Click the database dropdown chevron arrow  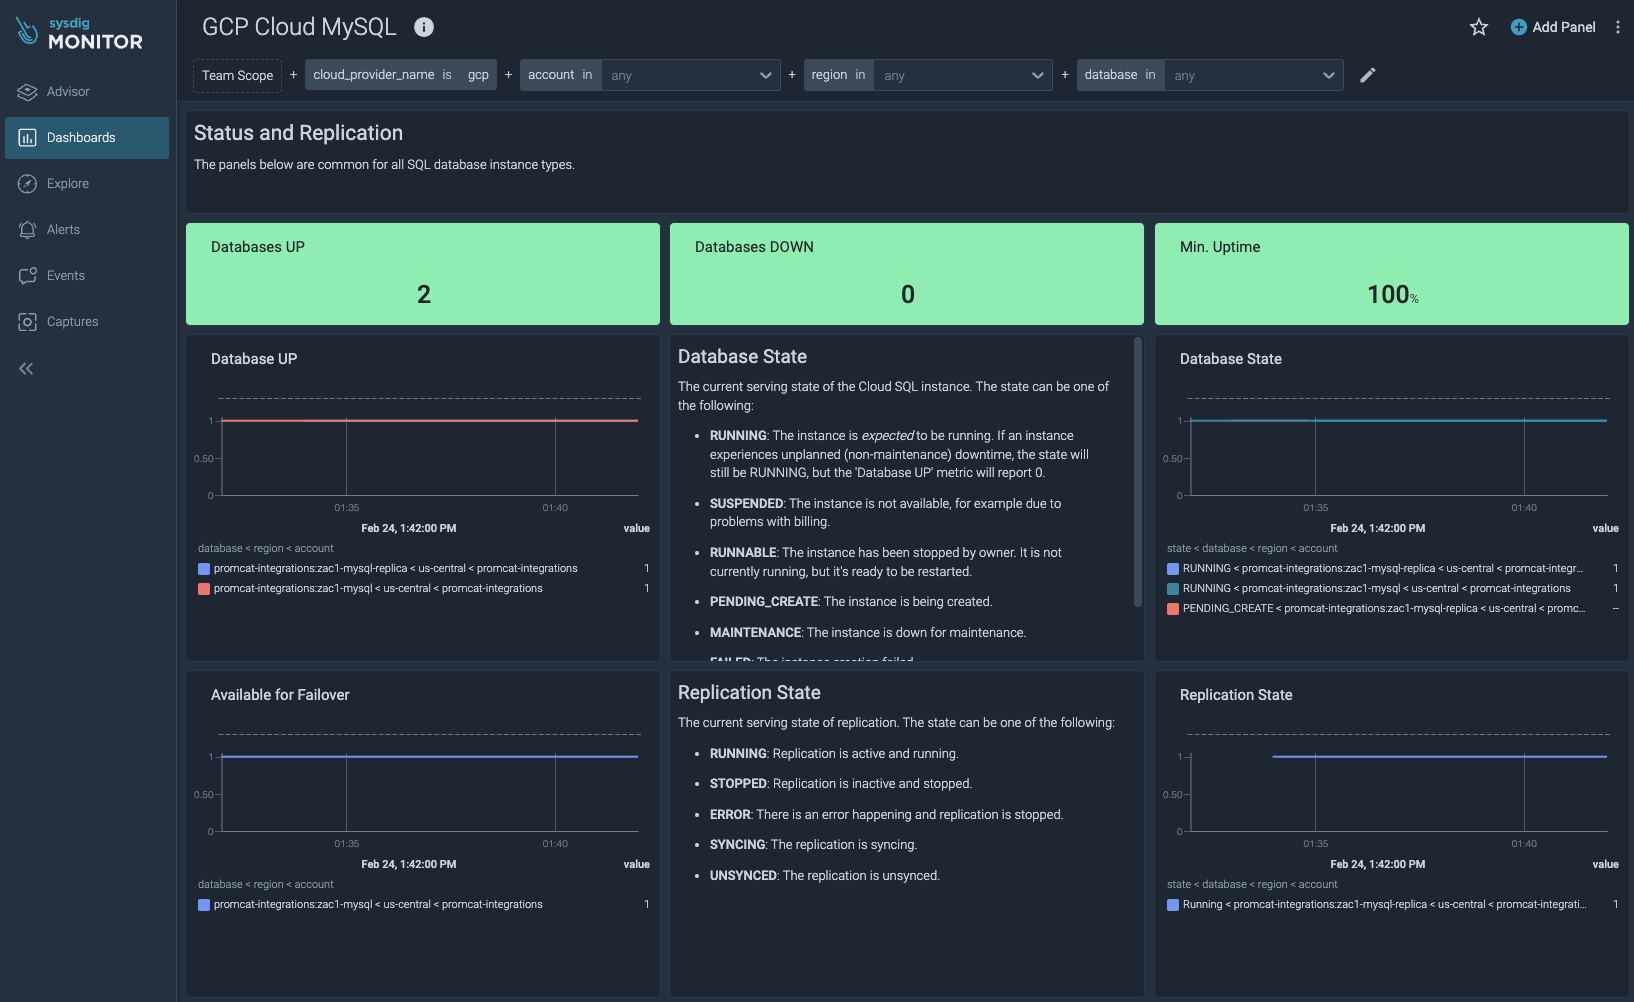[x=1329, y=75]
